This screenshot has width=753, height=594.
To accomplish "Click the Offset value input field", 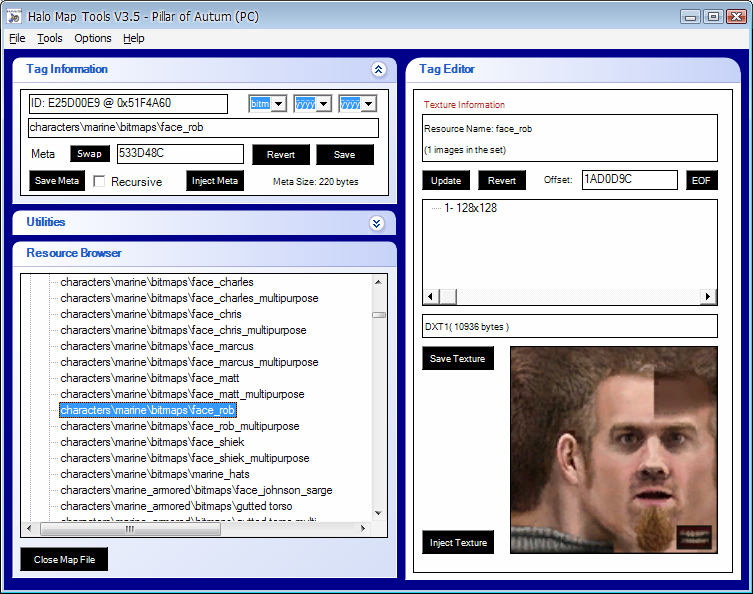I will click(x=629, y=180).
